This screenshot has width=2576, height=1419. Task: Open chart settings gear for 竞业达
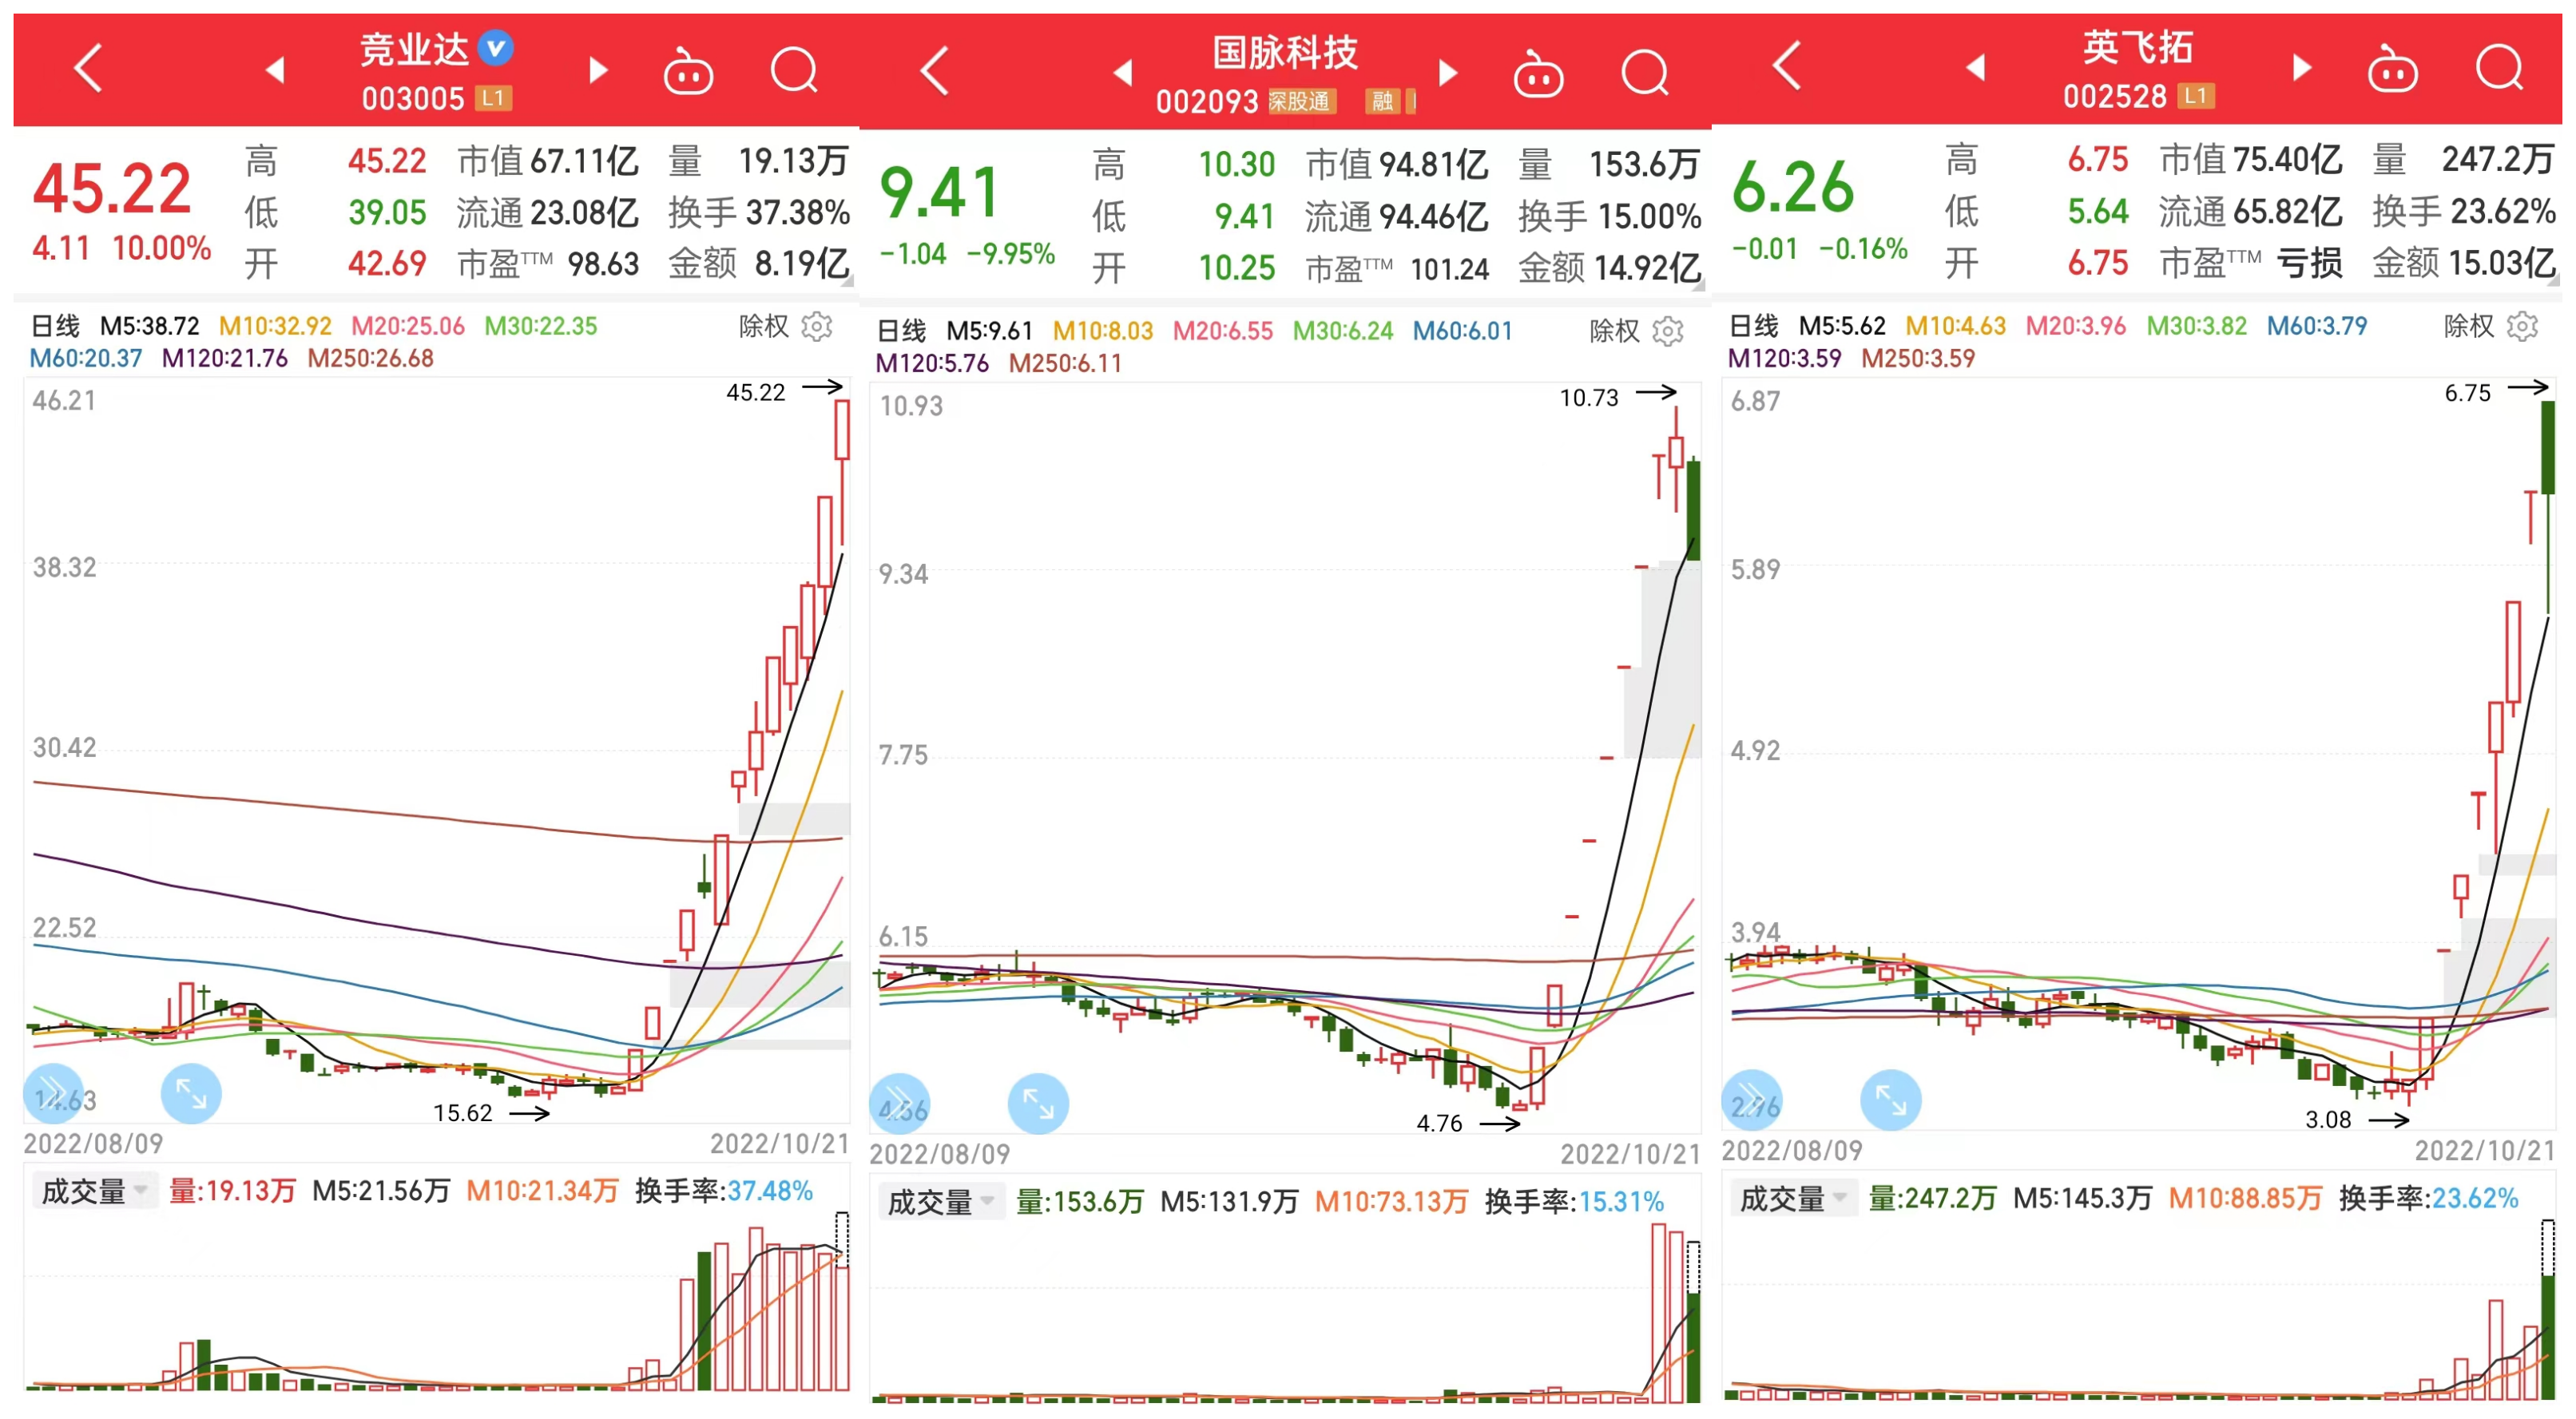click(x=817, y=326)
